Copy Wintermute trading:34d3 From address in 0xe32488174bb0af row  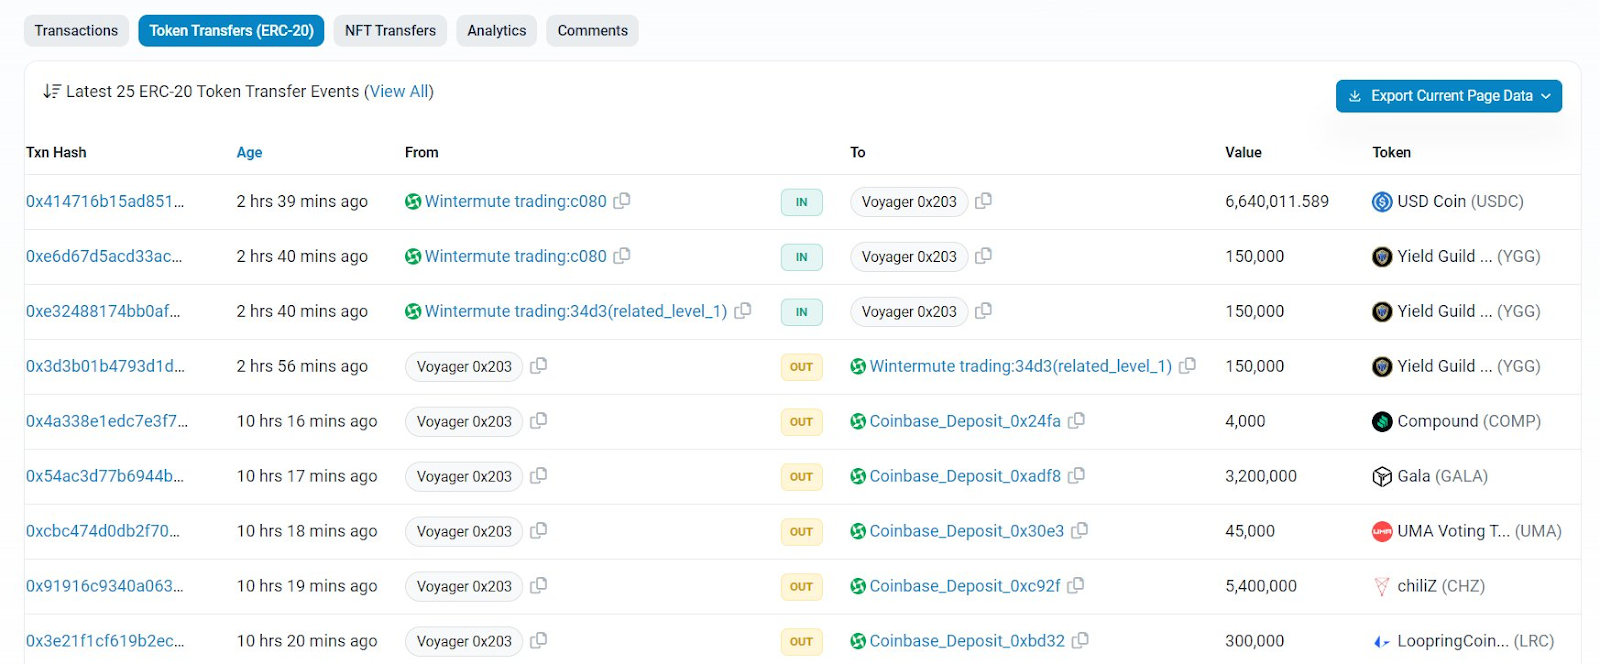(743, 311)
